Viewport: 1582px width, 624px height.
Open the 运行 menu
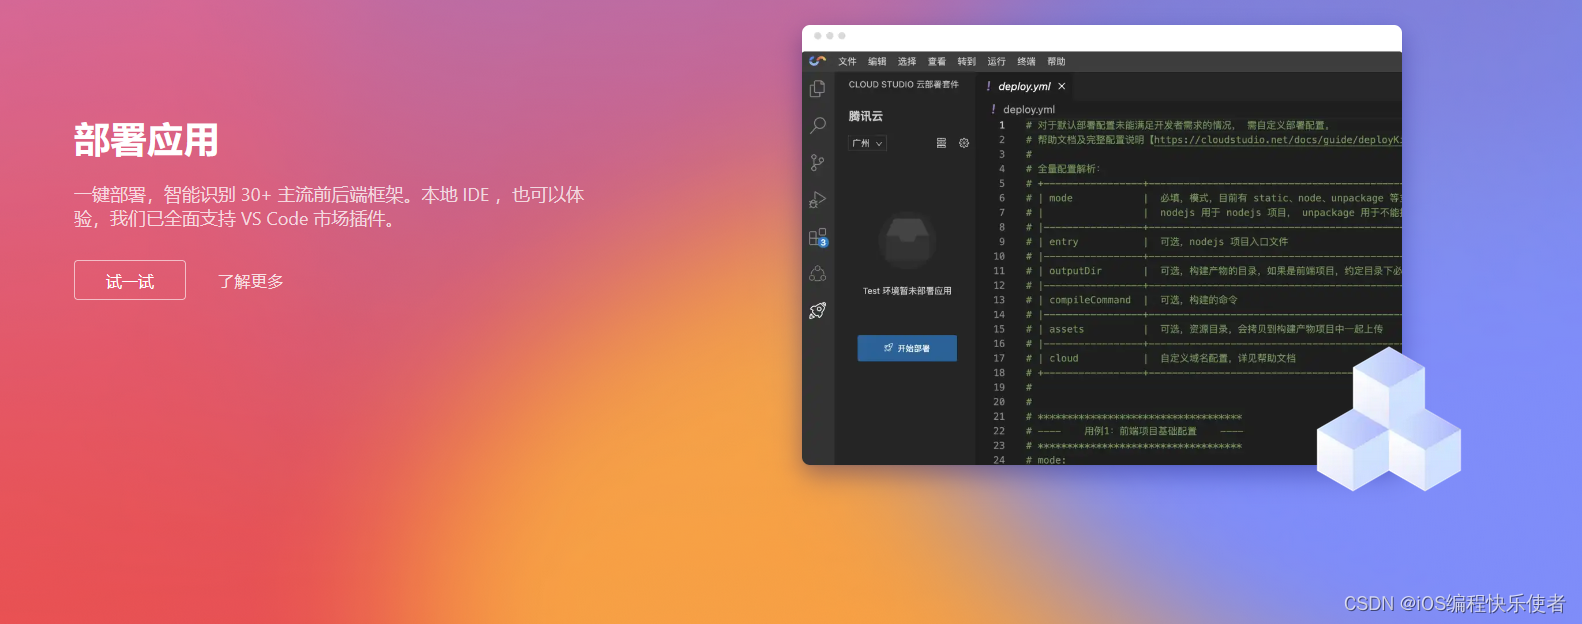tap(997, 61)
